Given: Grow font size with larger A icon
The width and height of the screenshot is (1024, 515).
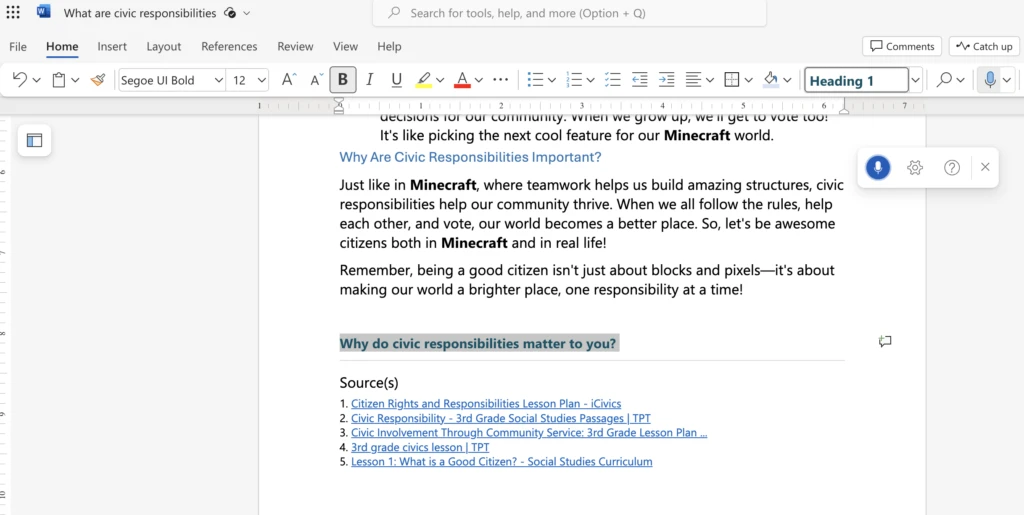Looking at the screenshot, I should coord(289,80).
